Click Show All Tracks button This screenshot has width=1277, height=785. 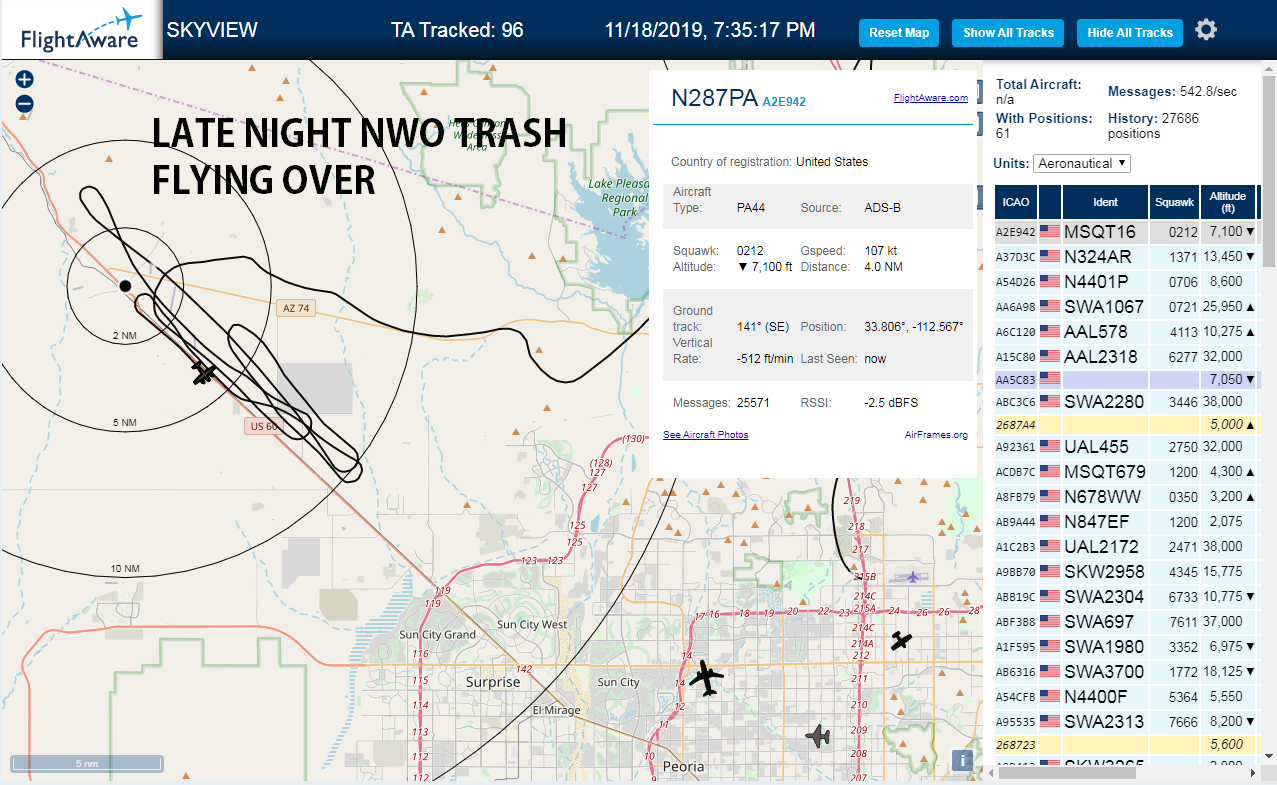pyautogui.click(x=1008, y=33)
